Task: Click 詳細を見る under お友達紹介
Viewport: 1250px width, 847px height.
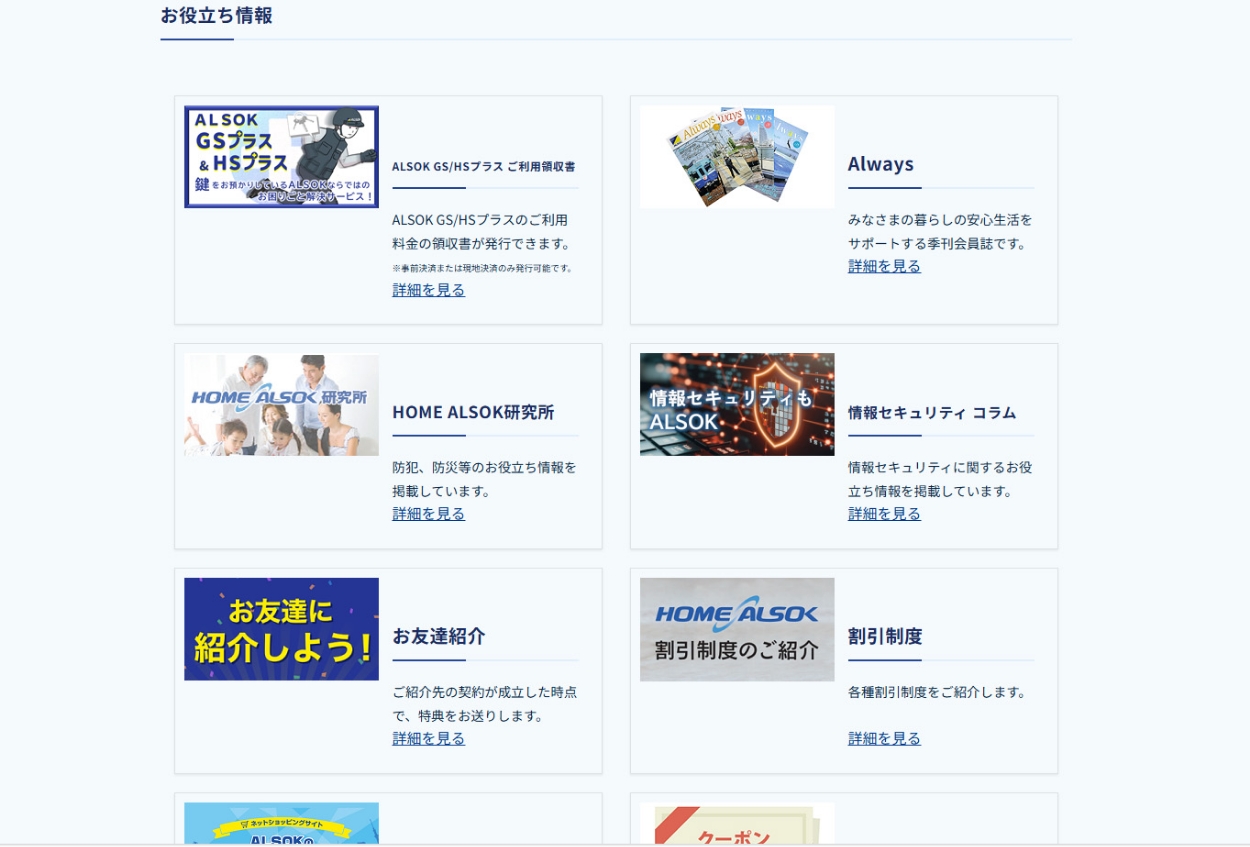Action: pos(428,739)
